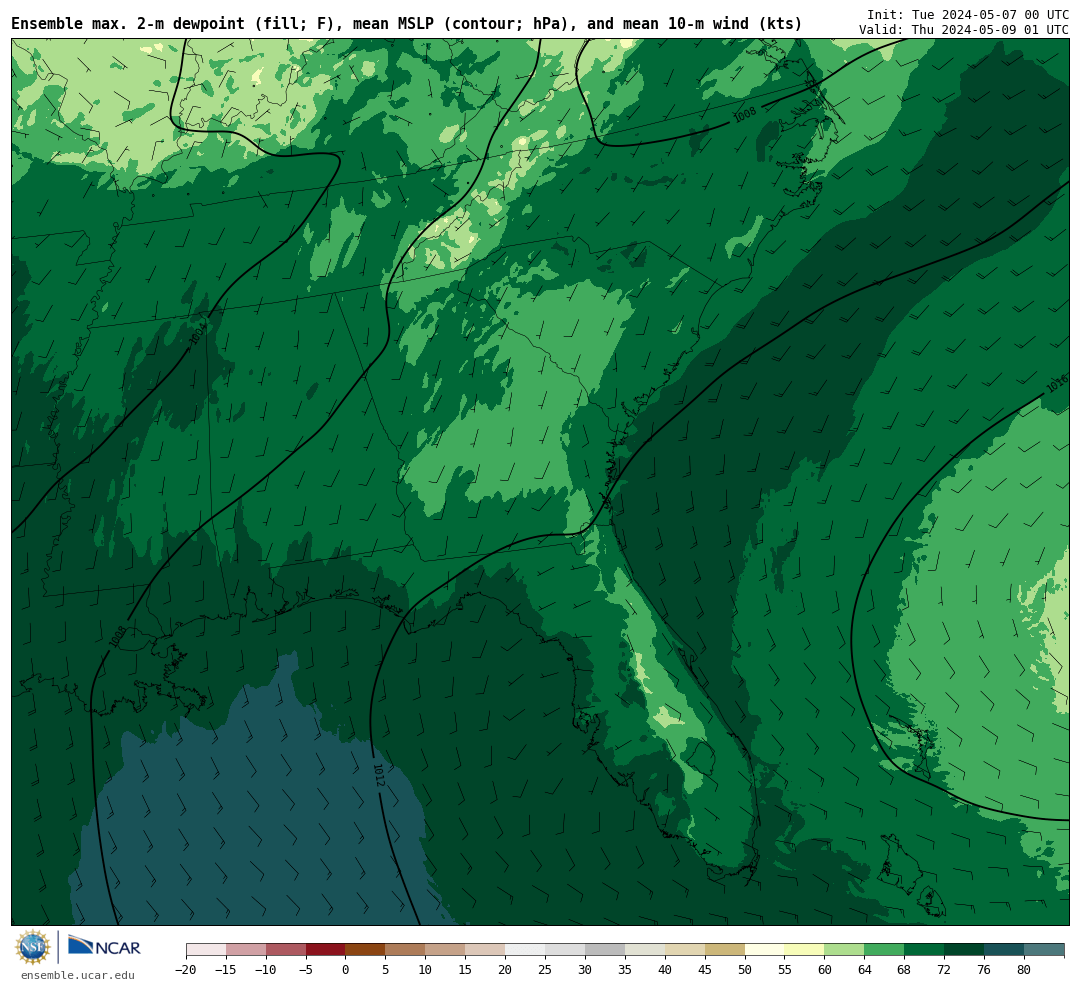Viewport: 1080px width, 988px height.
Task: Click the 1016 contour label at right edge
Action: click(1057, 383)
